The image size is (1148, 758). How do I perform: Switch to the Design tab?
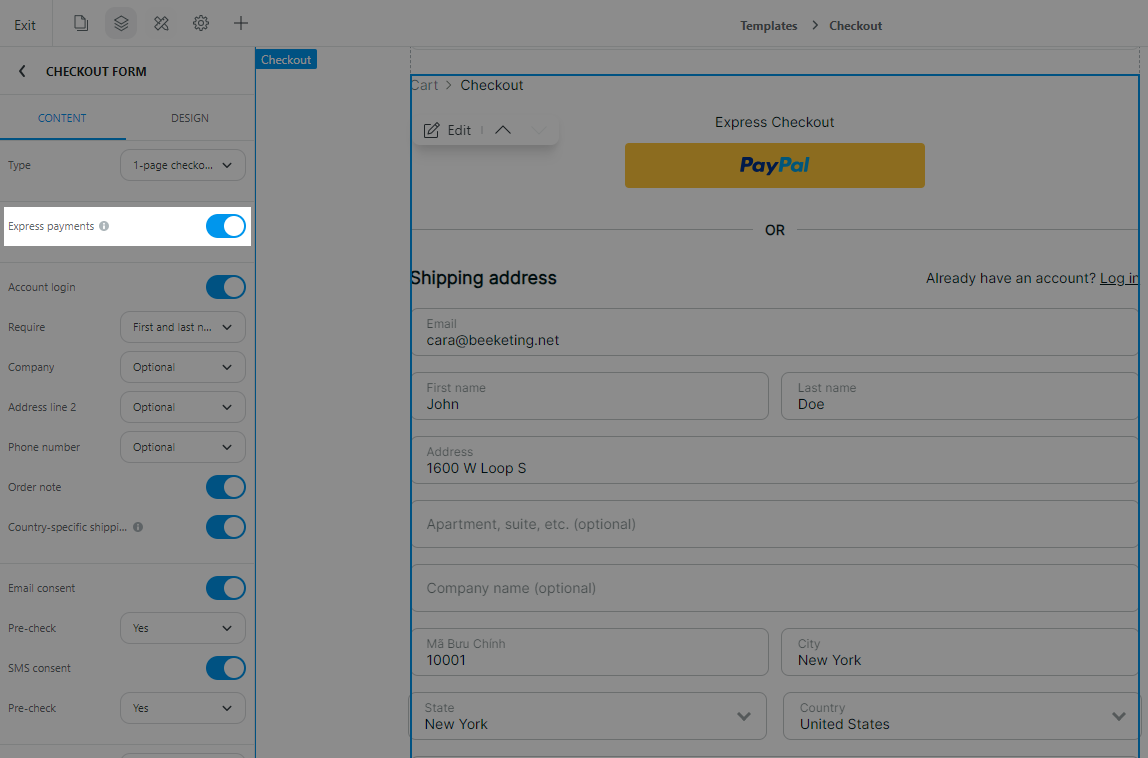click(x=190, y=118)
